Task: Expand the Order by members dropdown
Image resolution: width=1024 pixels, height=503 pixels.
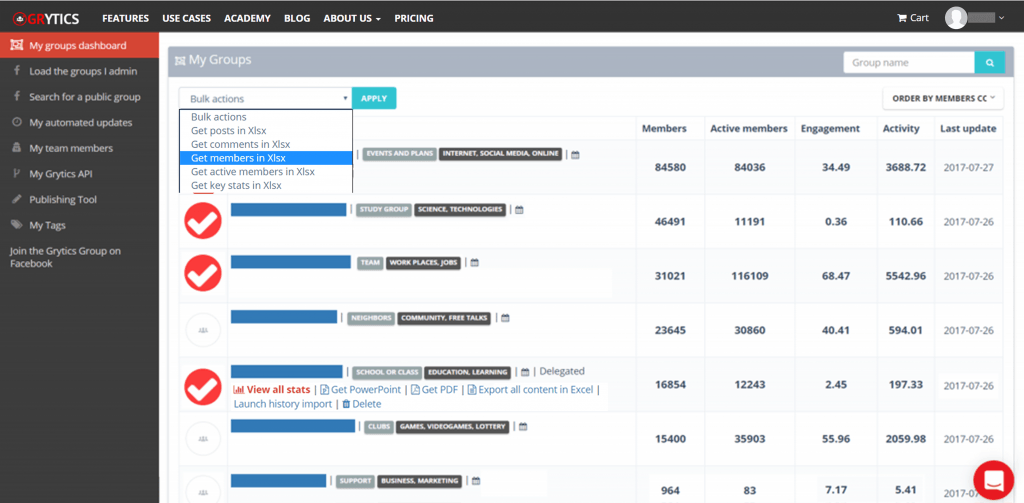Action: 941,98
